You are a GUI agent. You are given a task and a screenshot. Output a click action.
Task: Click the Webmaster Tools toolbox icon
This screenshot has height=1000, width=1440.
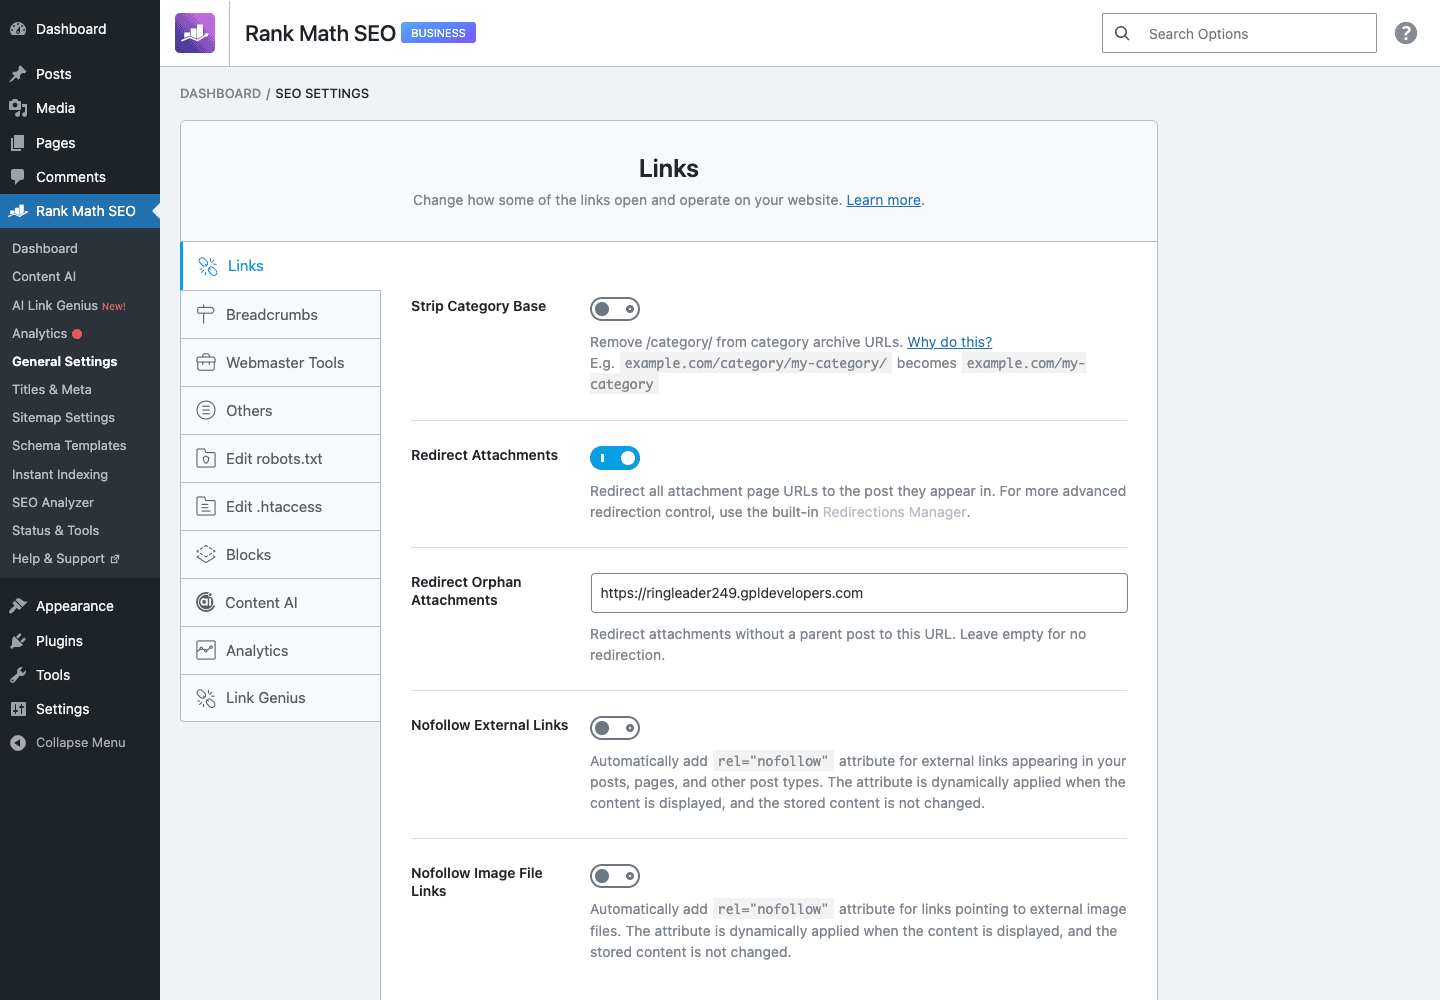206,362
